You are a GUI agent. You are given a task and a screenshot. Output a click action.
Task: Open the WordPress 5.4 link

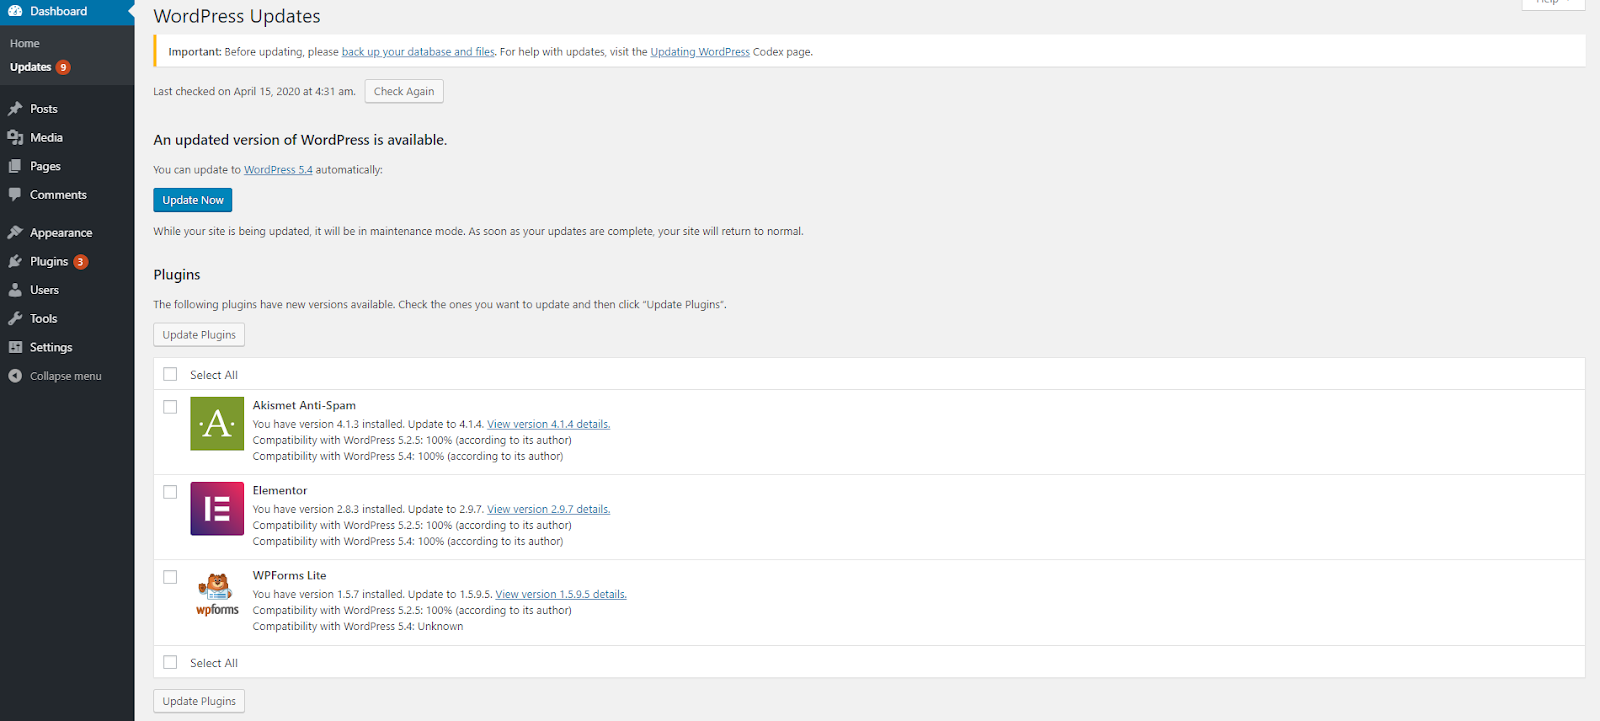278,170
